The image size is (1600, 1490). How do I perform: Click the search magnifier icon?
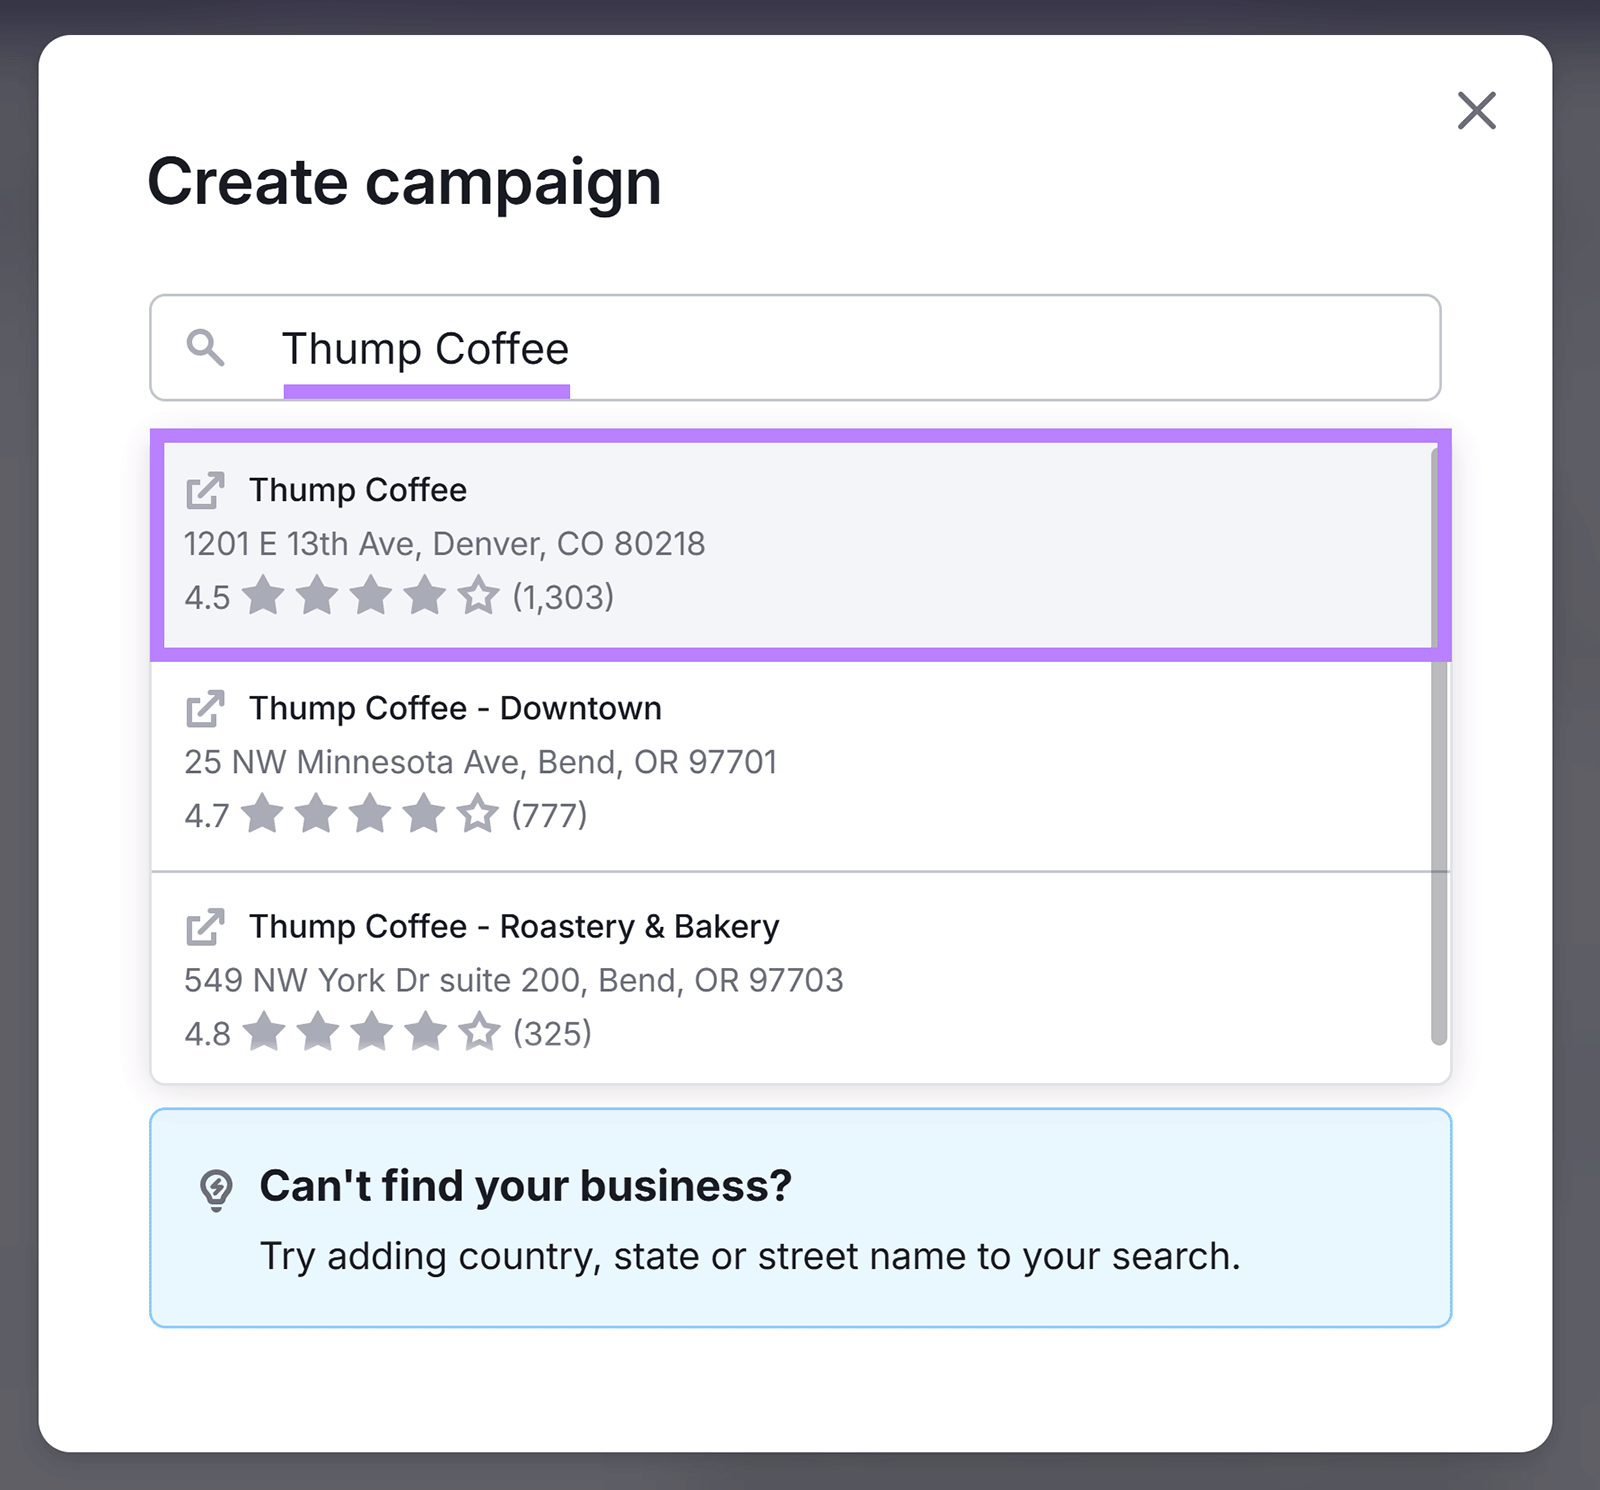[205, 349]
